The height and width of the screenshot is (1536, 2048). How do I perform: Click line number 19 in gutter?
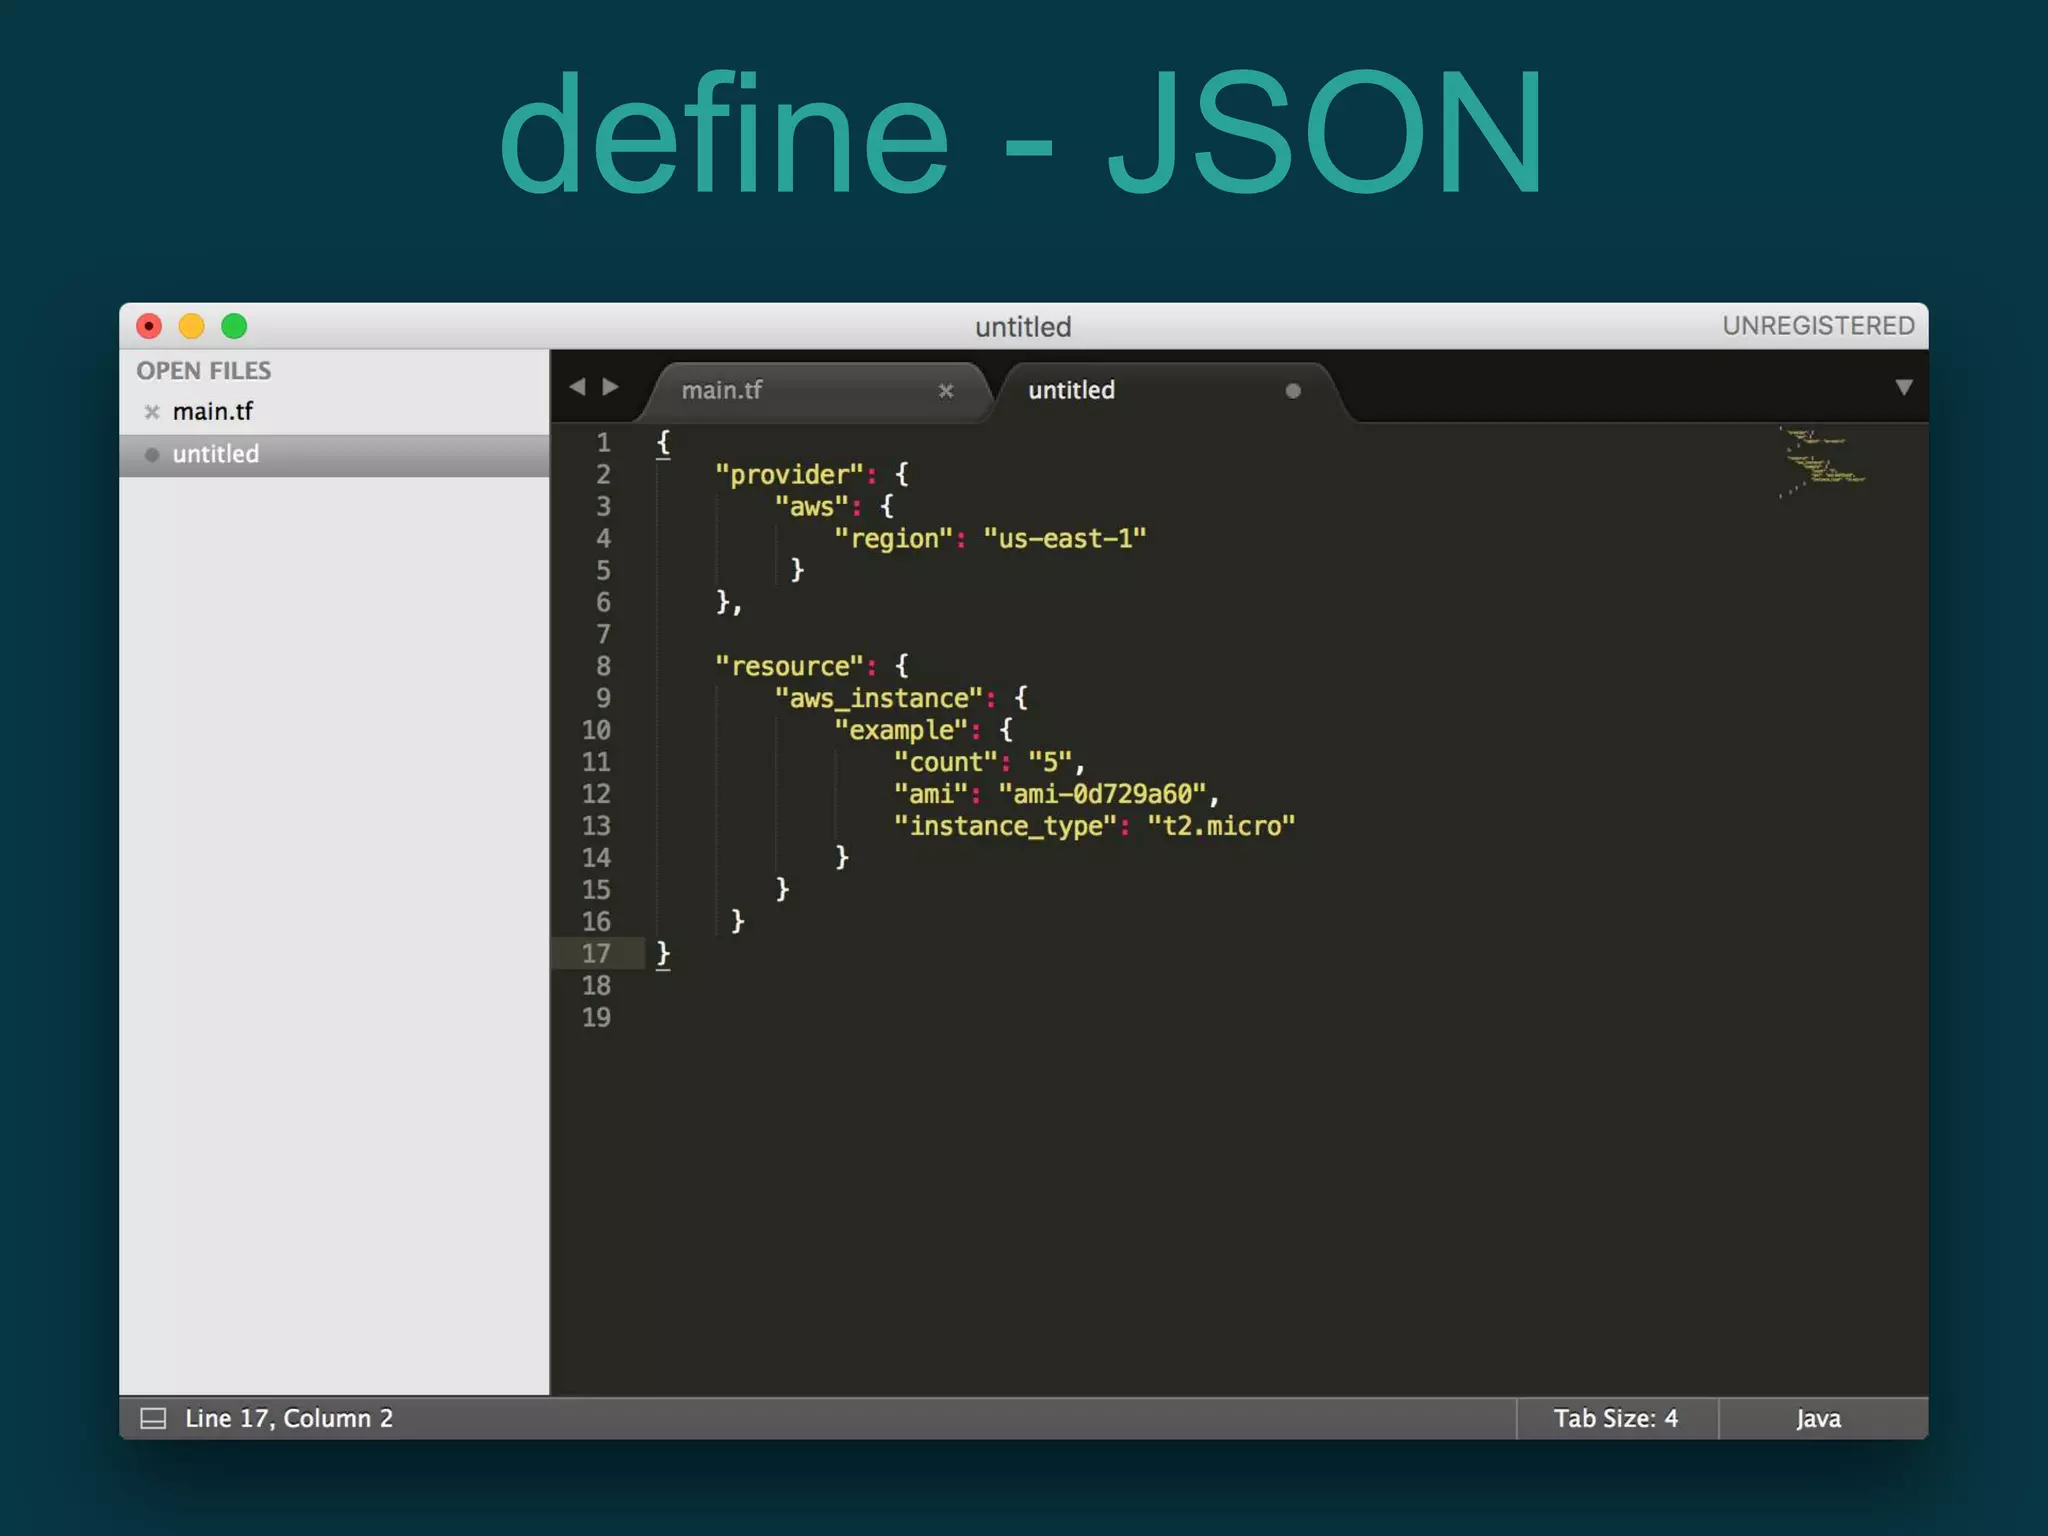[x=596, y=1018]
